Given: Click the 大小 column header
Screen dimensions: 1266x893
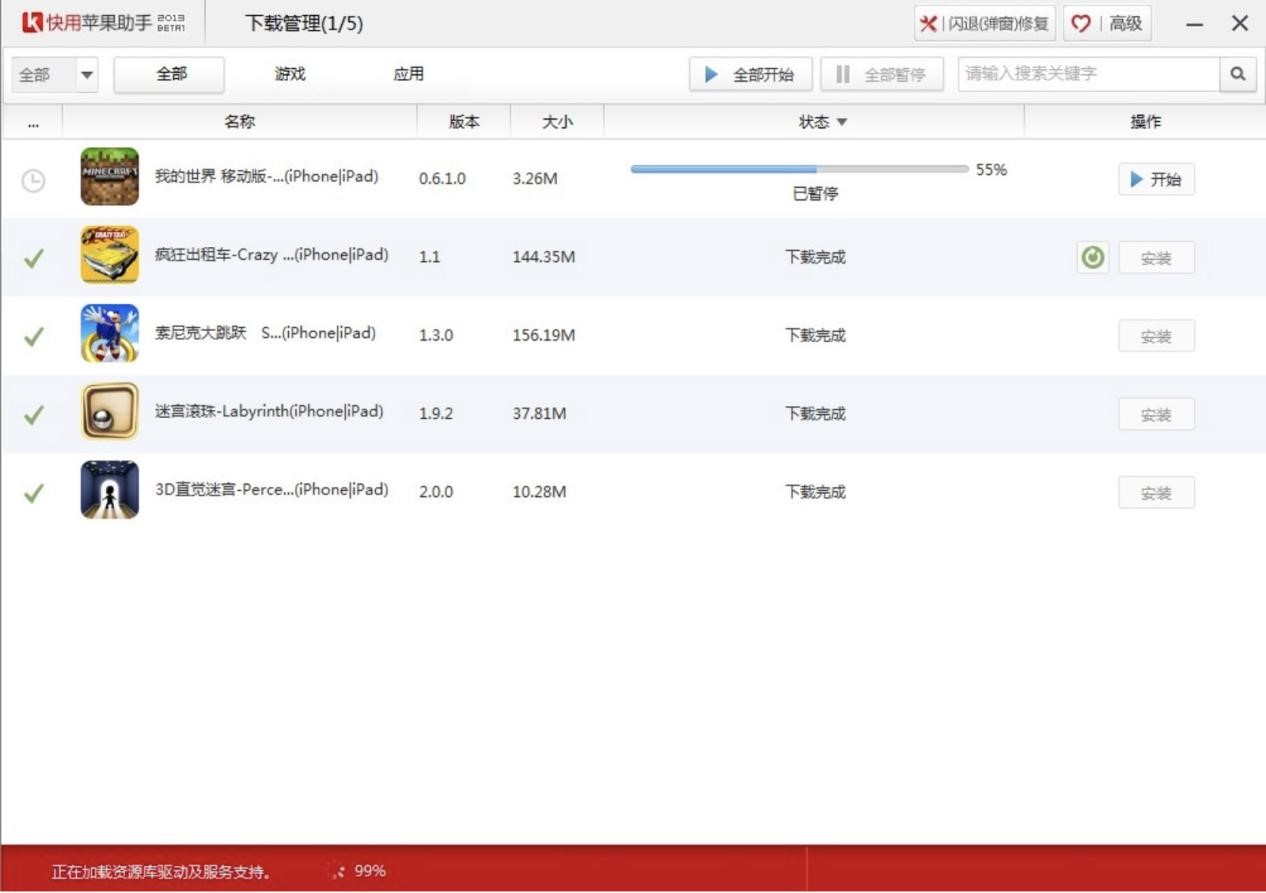Looking at the screenshot, I should [x=557, y=122].
